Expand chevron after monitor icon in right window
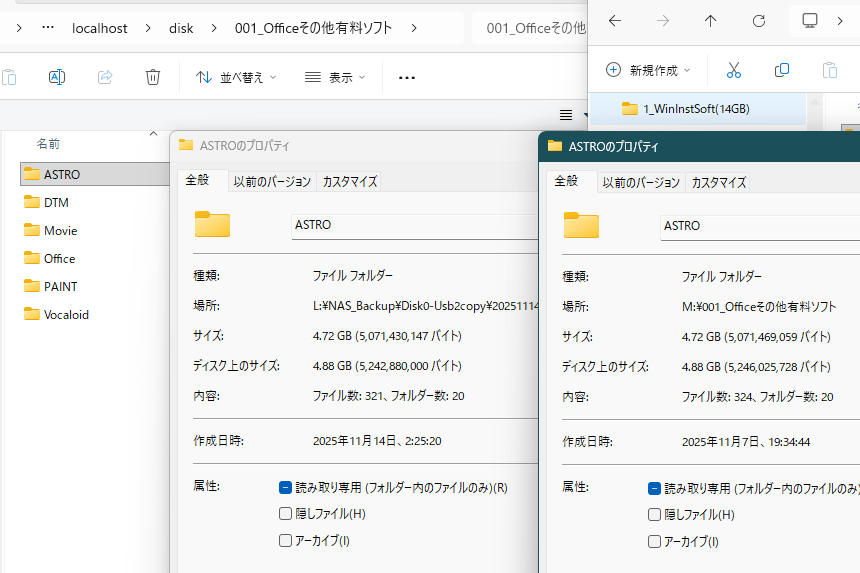Viewport: 860px width, 573px height. point(840,21)
